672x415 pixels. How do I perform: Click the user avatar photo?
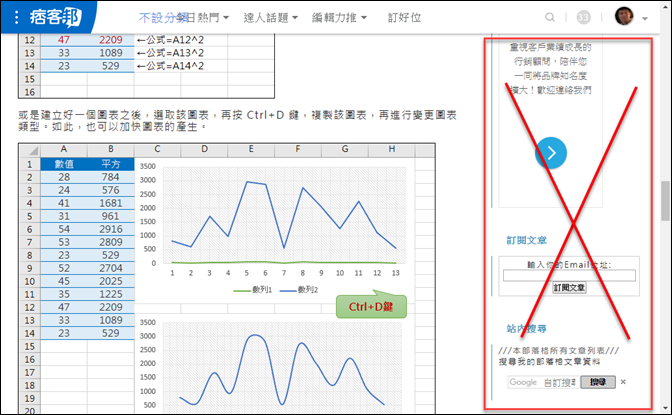pos(624,16)
